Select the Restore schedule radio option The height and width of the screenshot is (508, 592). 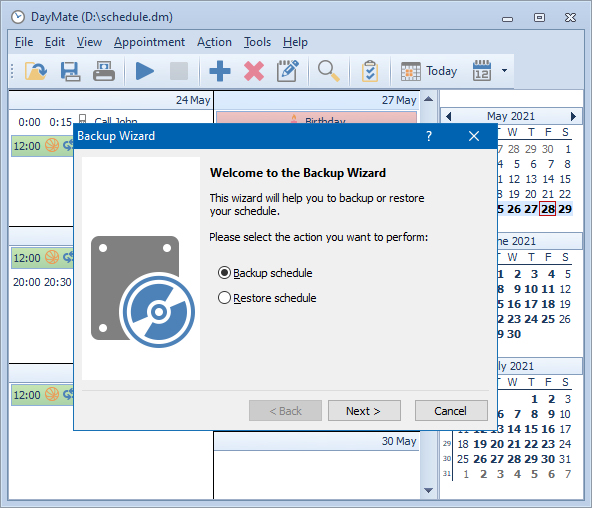pyautogui.click(x=267, y=298)
